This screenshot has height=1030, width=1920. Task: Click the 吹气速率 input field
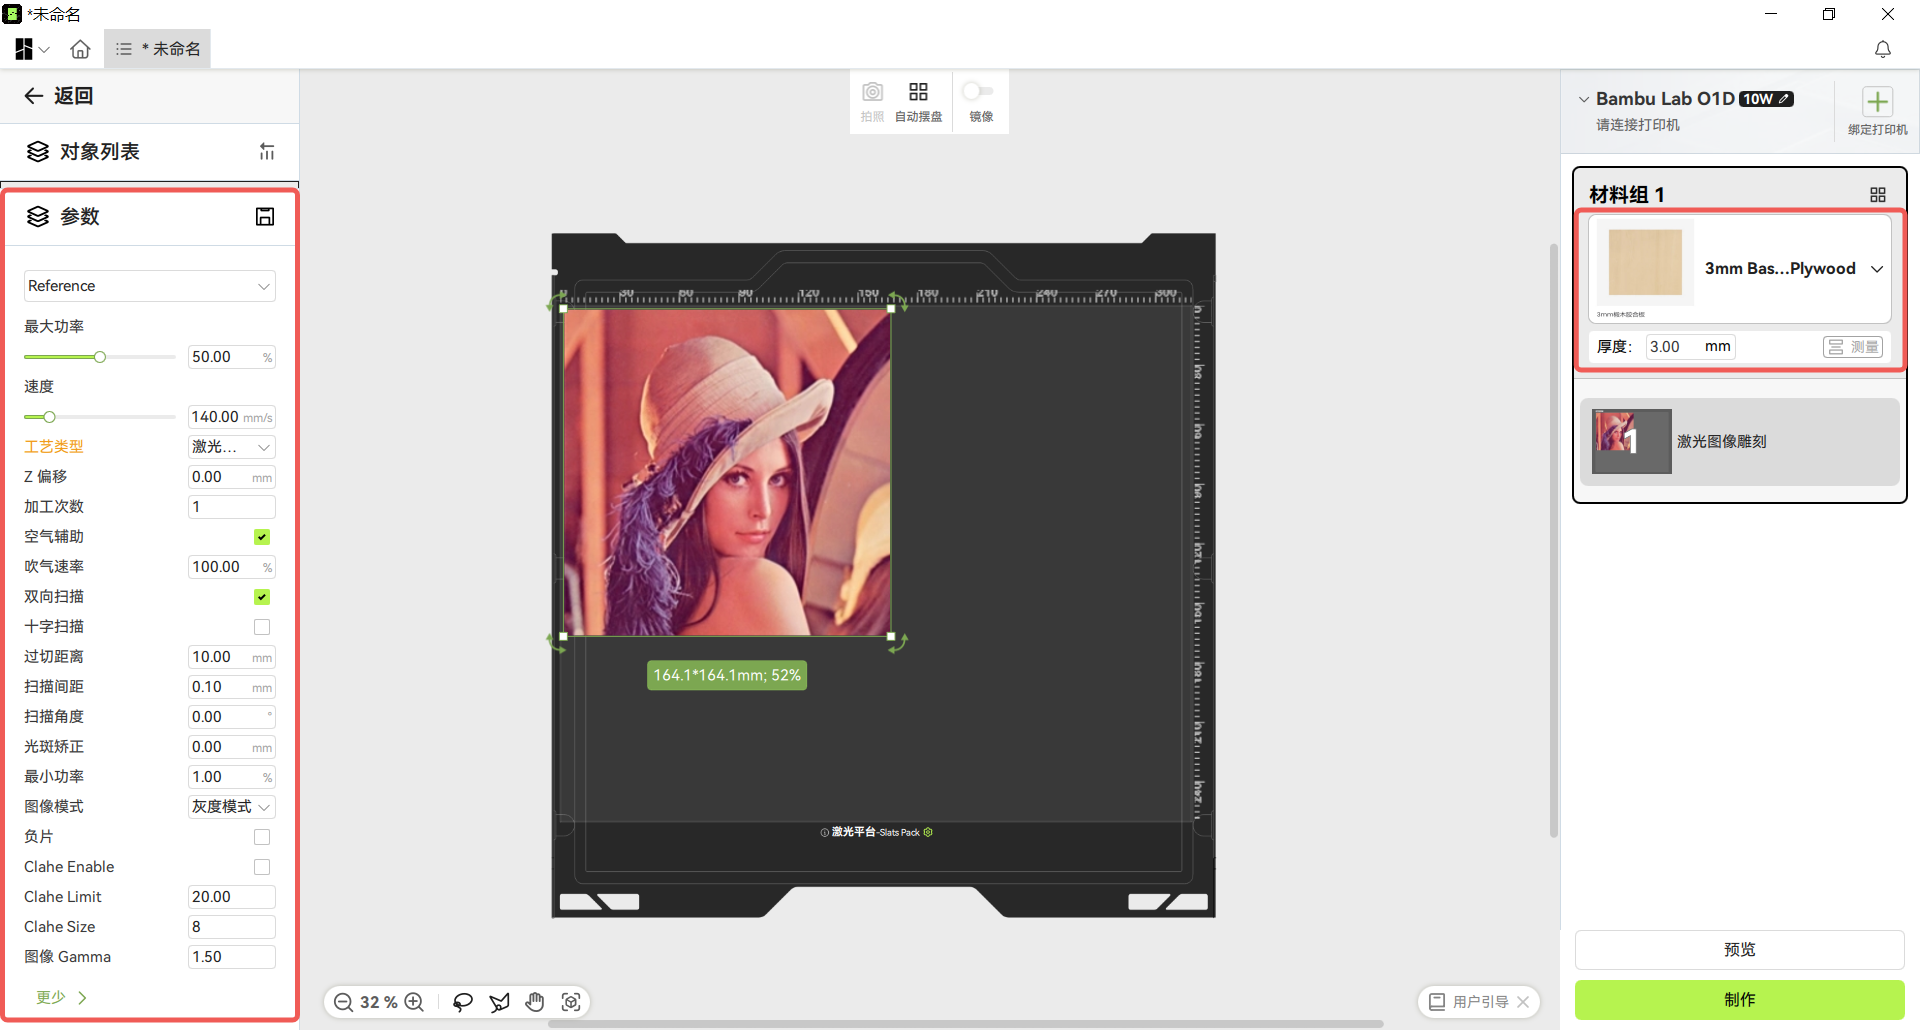click(232, 567)
